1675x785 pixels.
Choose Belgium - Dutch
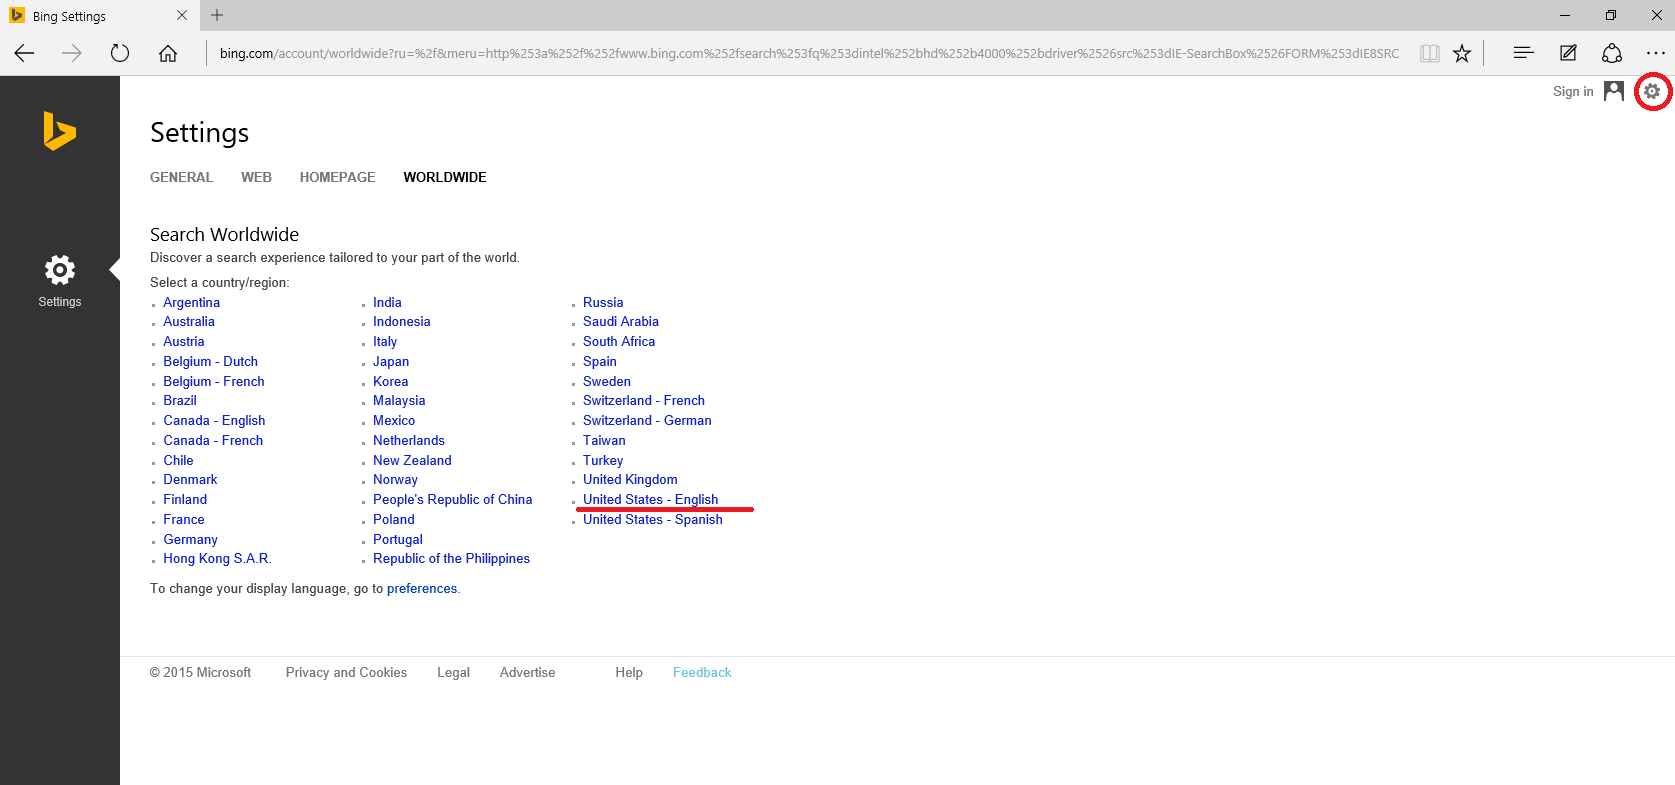(210, 361)
